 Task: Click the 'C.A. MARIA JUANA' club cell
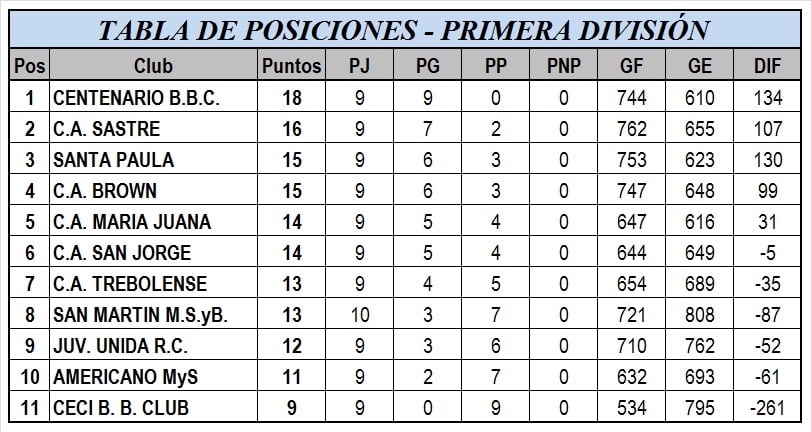tap(131, 222)
